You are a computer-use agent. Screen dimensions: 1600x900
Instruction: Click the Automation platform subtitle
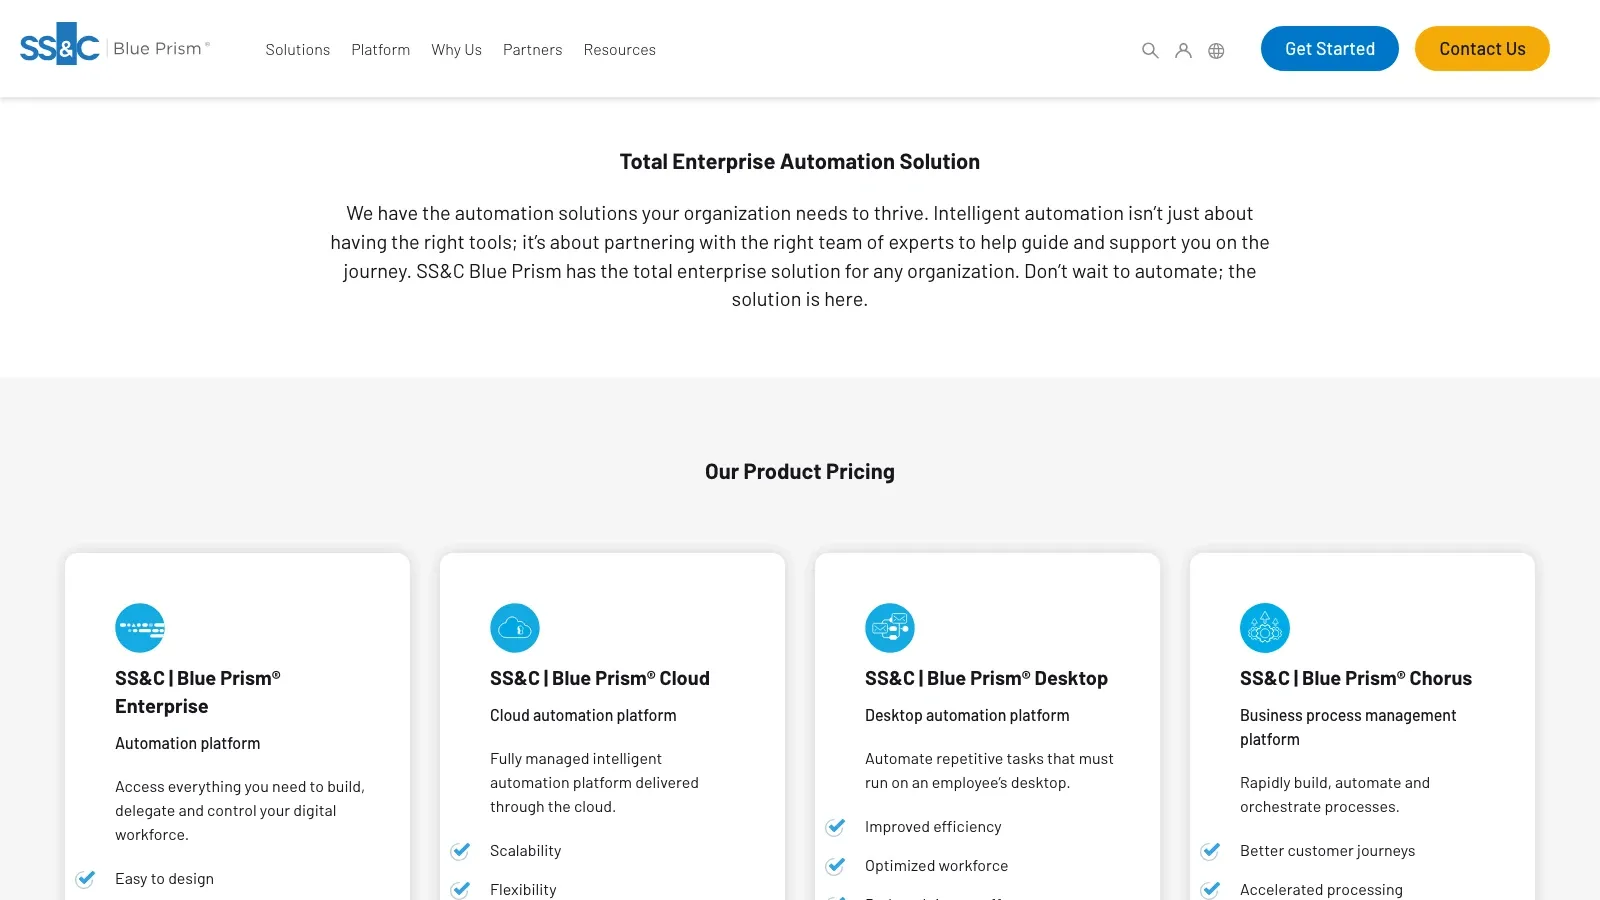point(188,744)
